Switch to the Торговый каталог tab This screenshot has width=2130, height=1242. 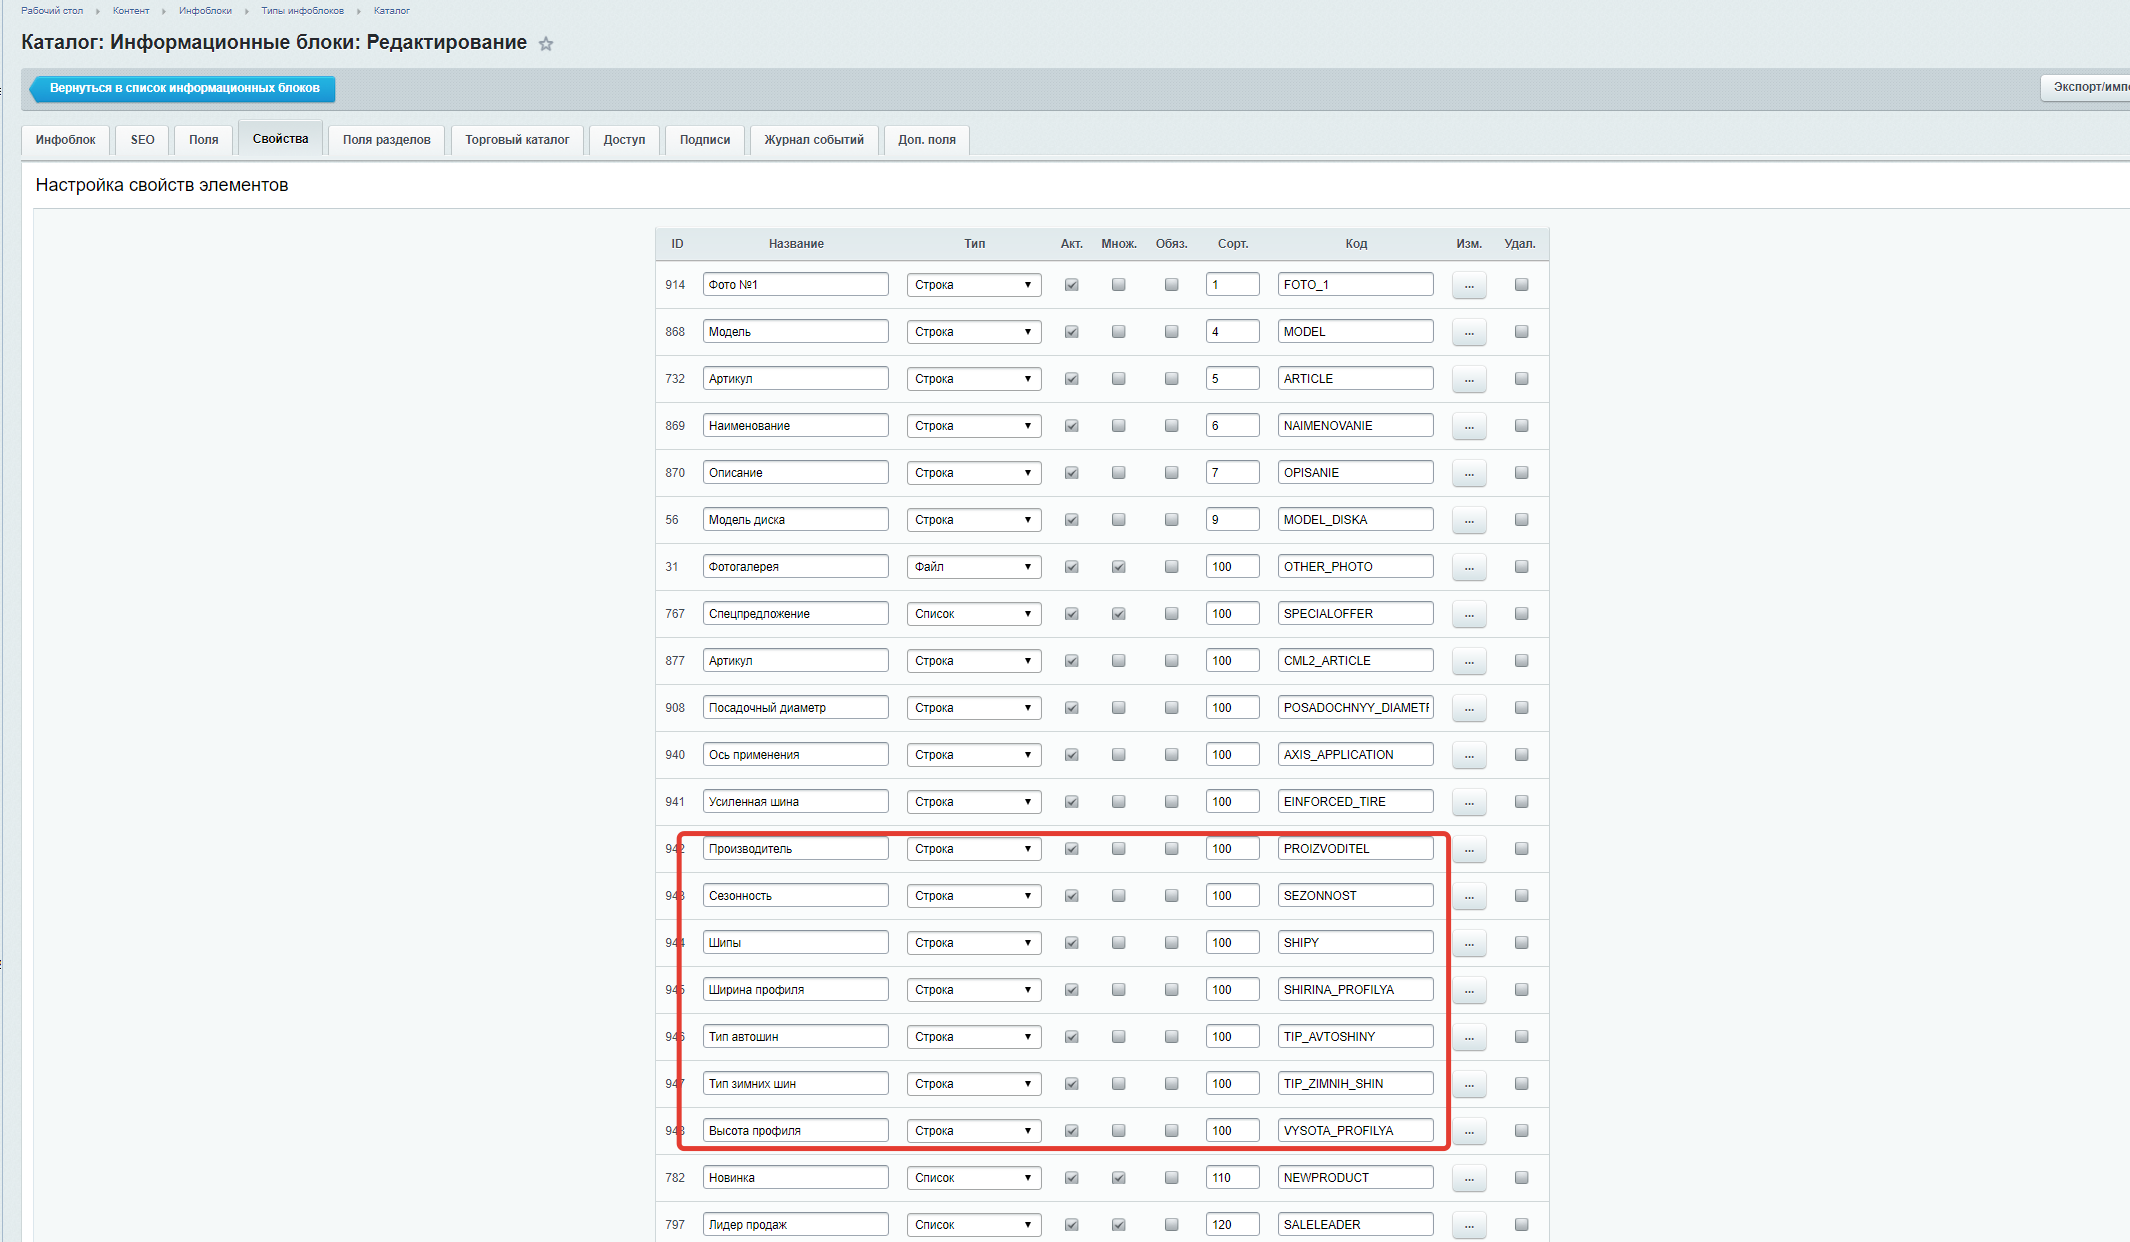(x=517, y=140)
